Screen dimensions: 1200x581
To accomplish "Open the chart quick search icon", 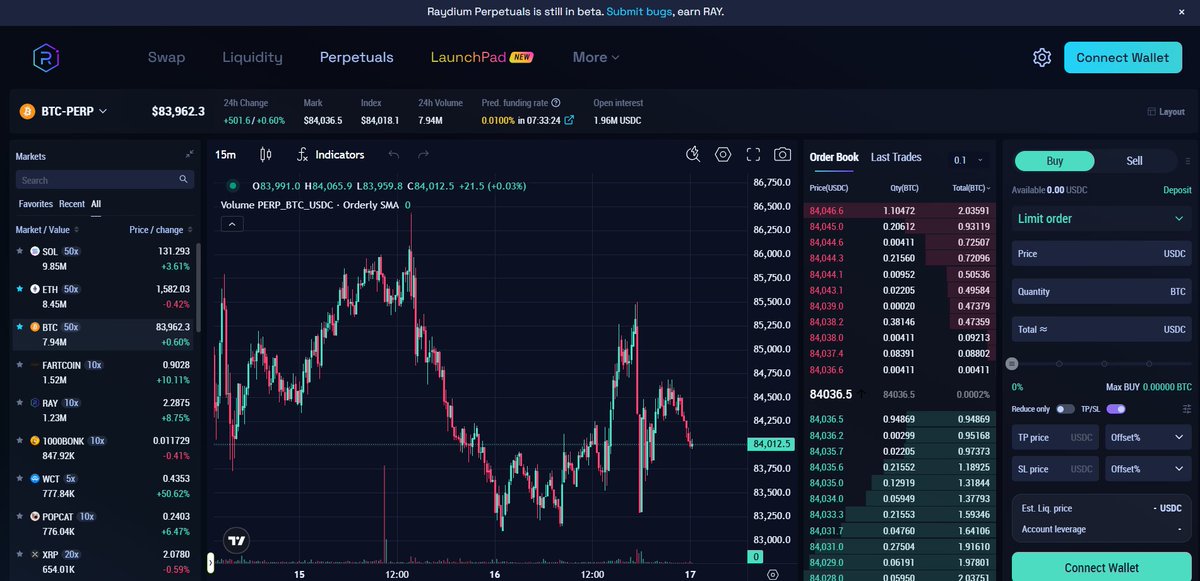I will point(693,154).
